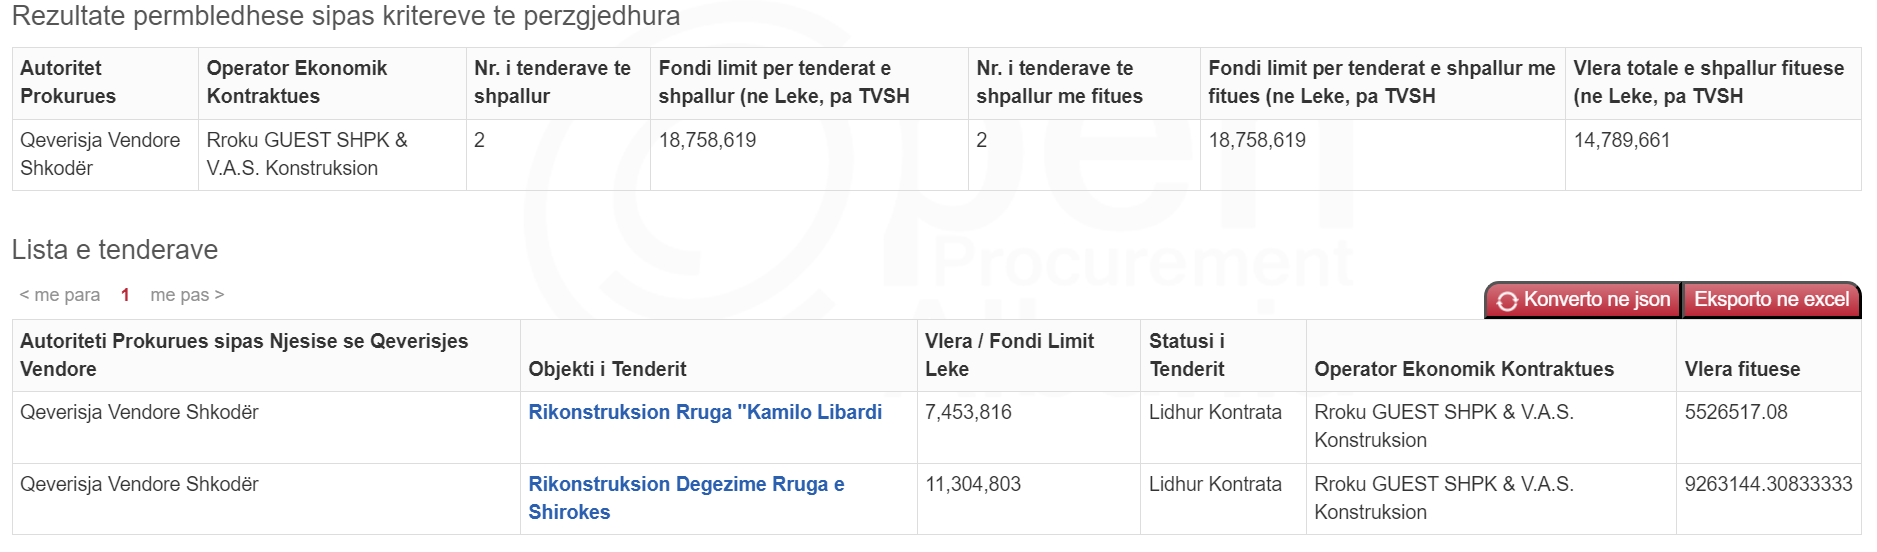The width and height of the screenshot is (1877, 552).
Task: Select page number 1 in pagination
Action: pos(125,295)
